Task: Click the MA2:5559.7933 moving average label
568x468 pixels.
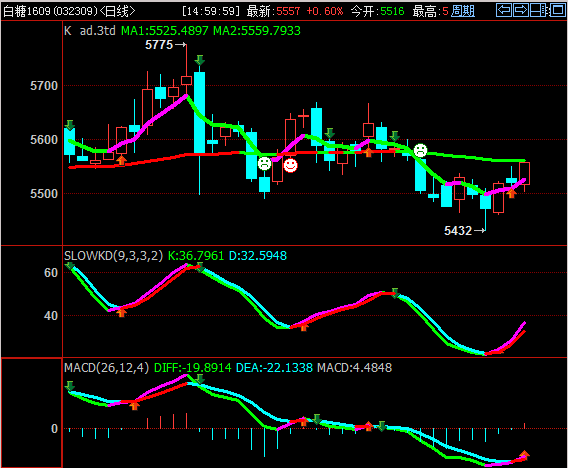Action: pos(257,31)
